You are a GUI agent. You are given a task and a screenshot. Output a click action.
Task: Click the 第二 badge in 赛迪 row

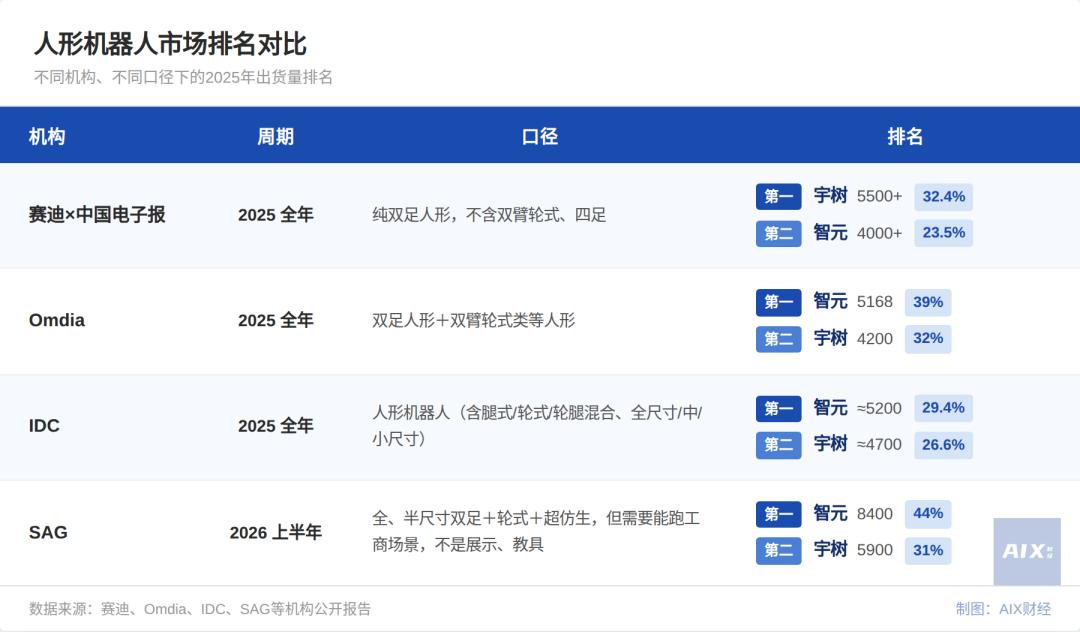(778, 233)
